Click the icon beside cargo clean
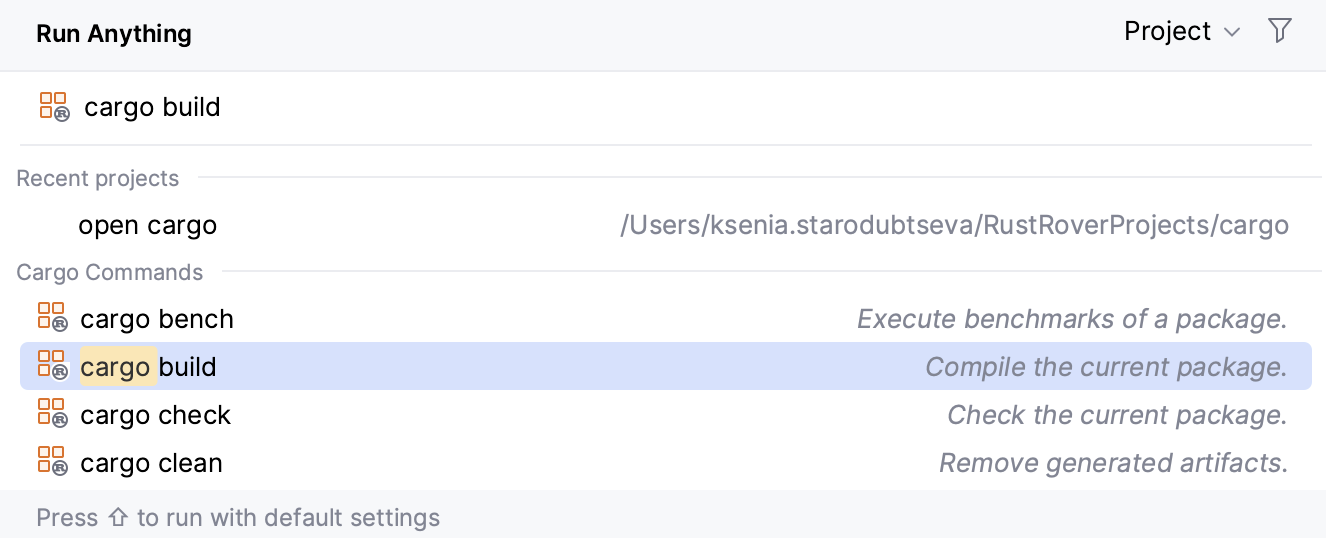The image size is (1326, 538). tap(52, 462)
